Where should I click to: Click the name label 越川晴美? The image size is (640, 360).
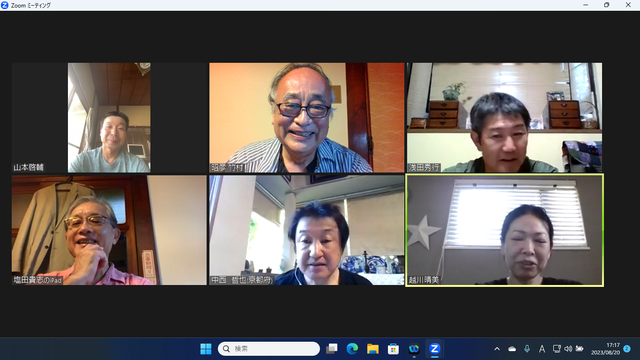(x=424, y=280)
